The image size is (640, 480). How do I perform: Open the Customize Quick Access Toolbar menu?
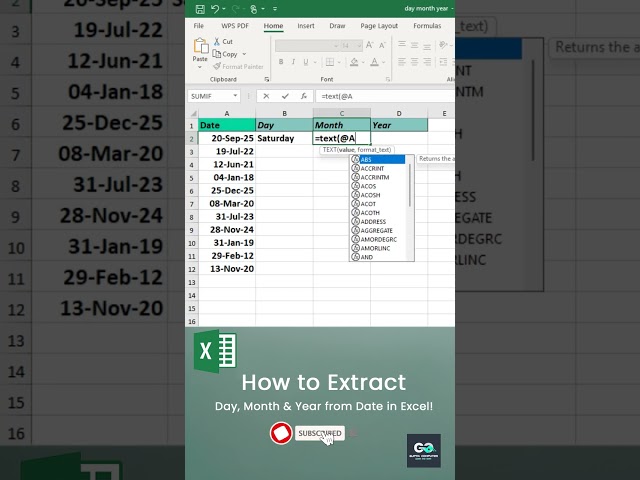(x=275, y=9)
